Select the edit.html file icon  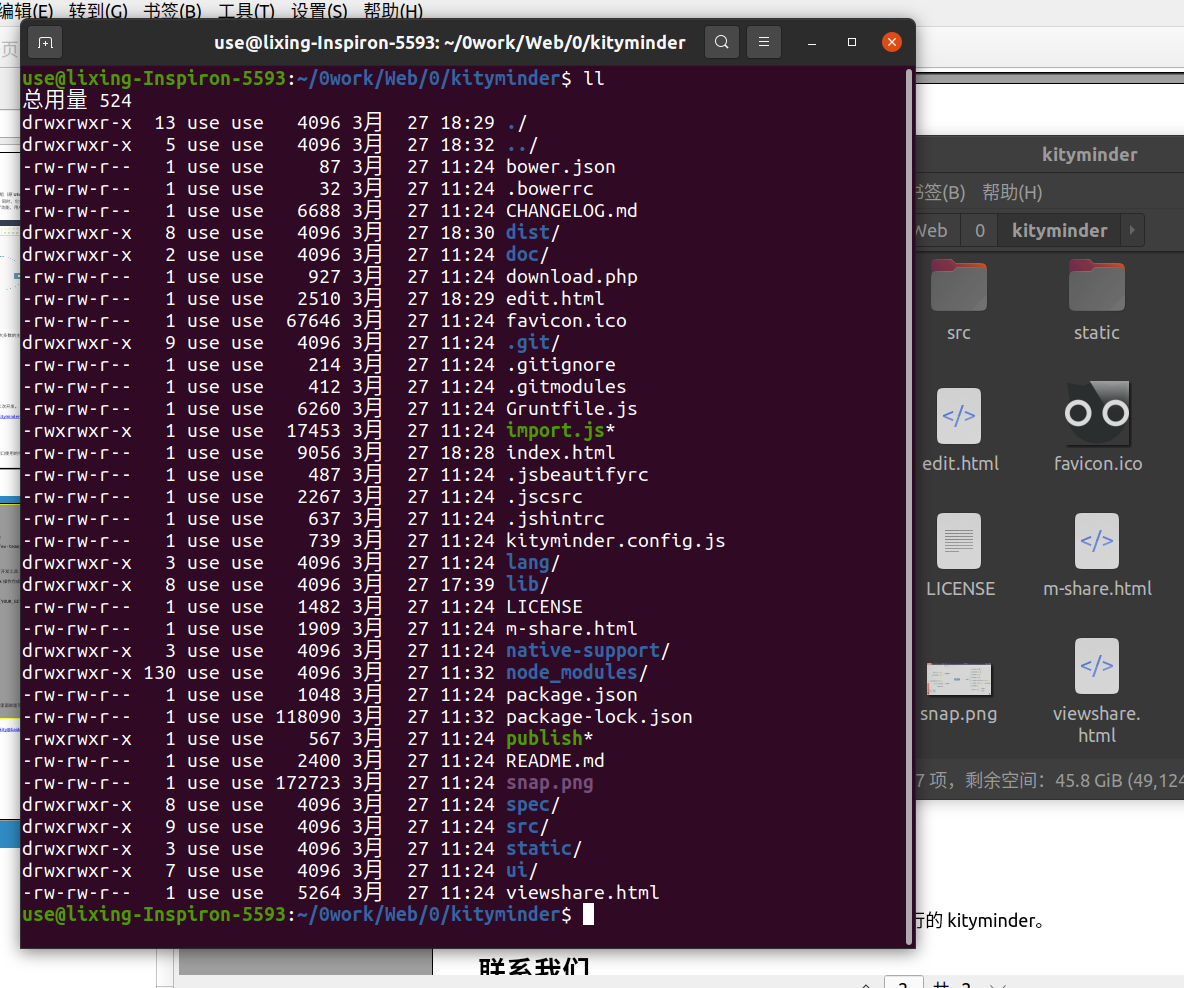point(958,416)
